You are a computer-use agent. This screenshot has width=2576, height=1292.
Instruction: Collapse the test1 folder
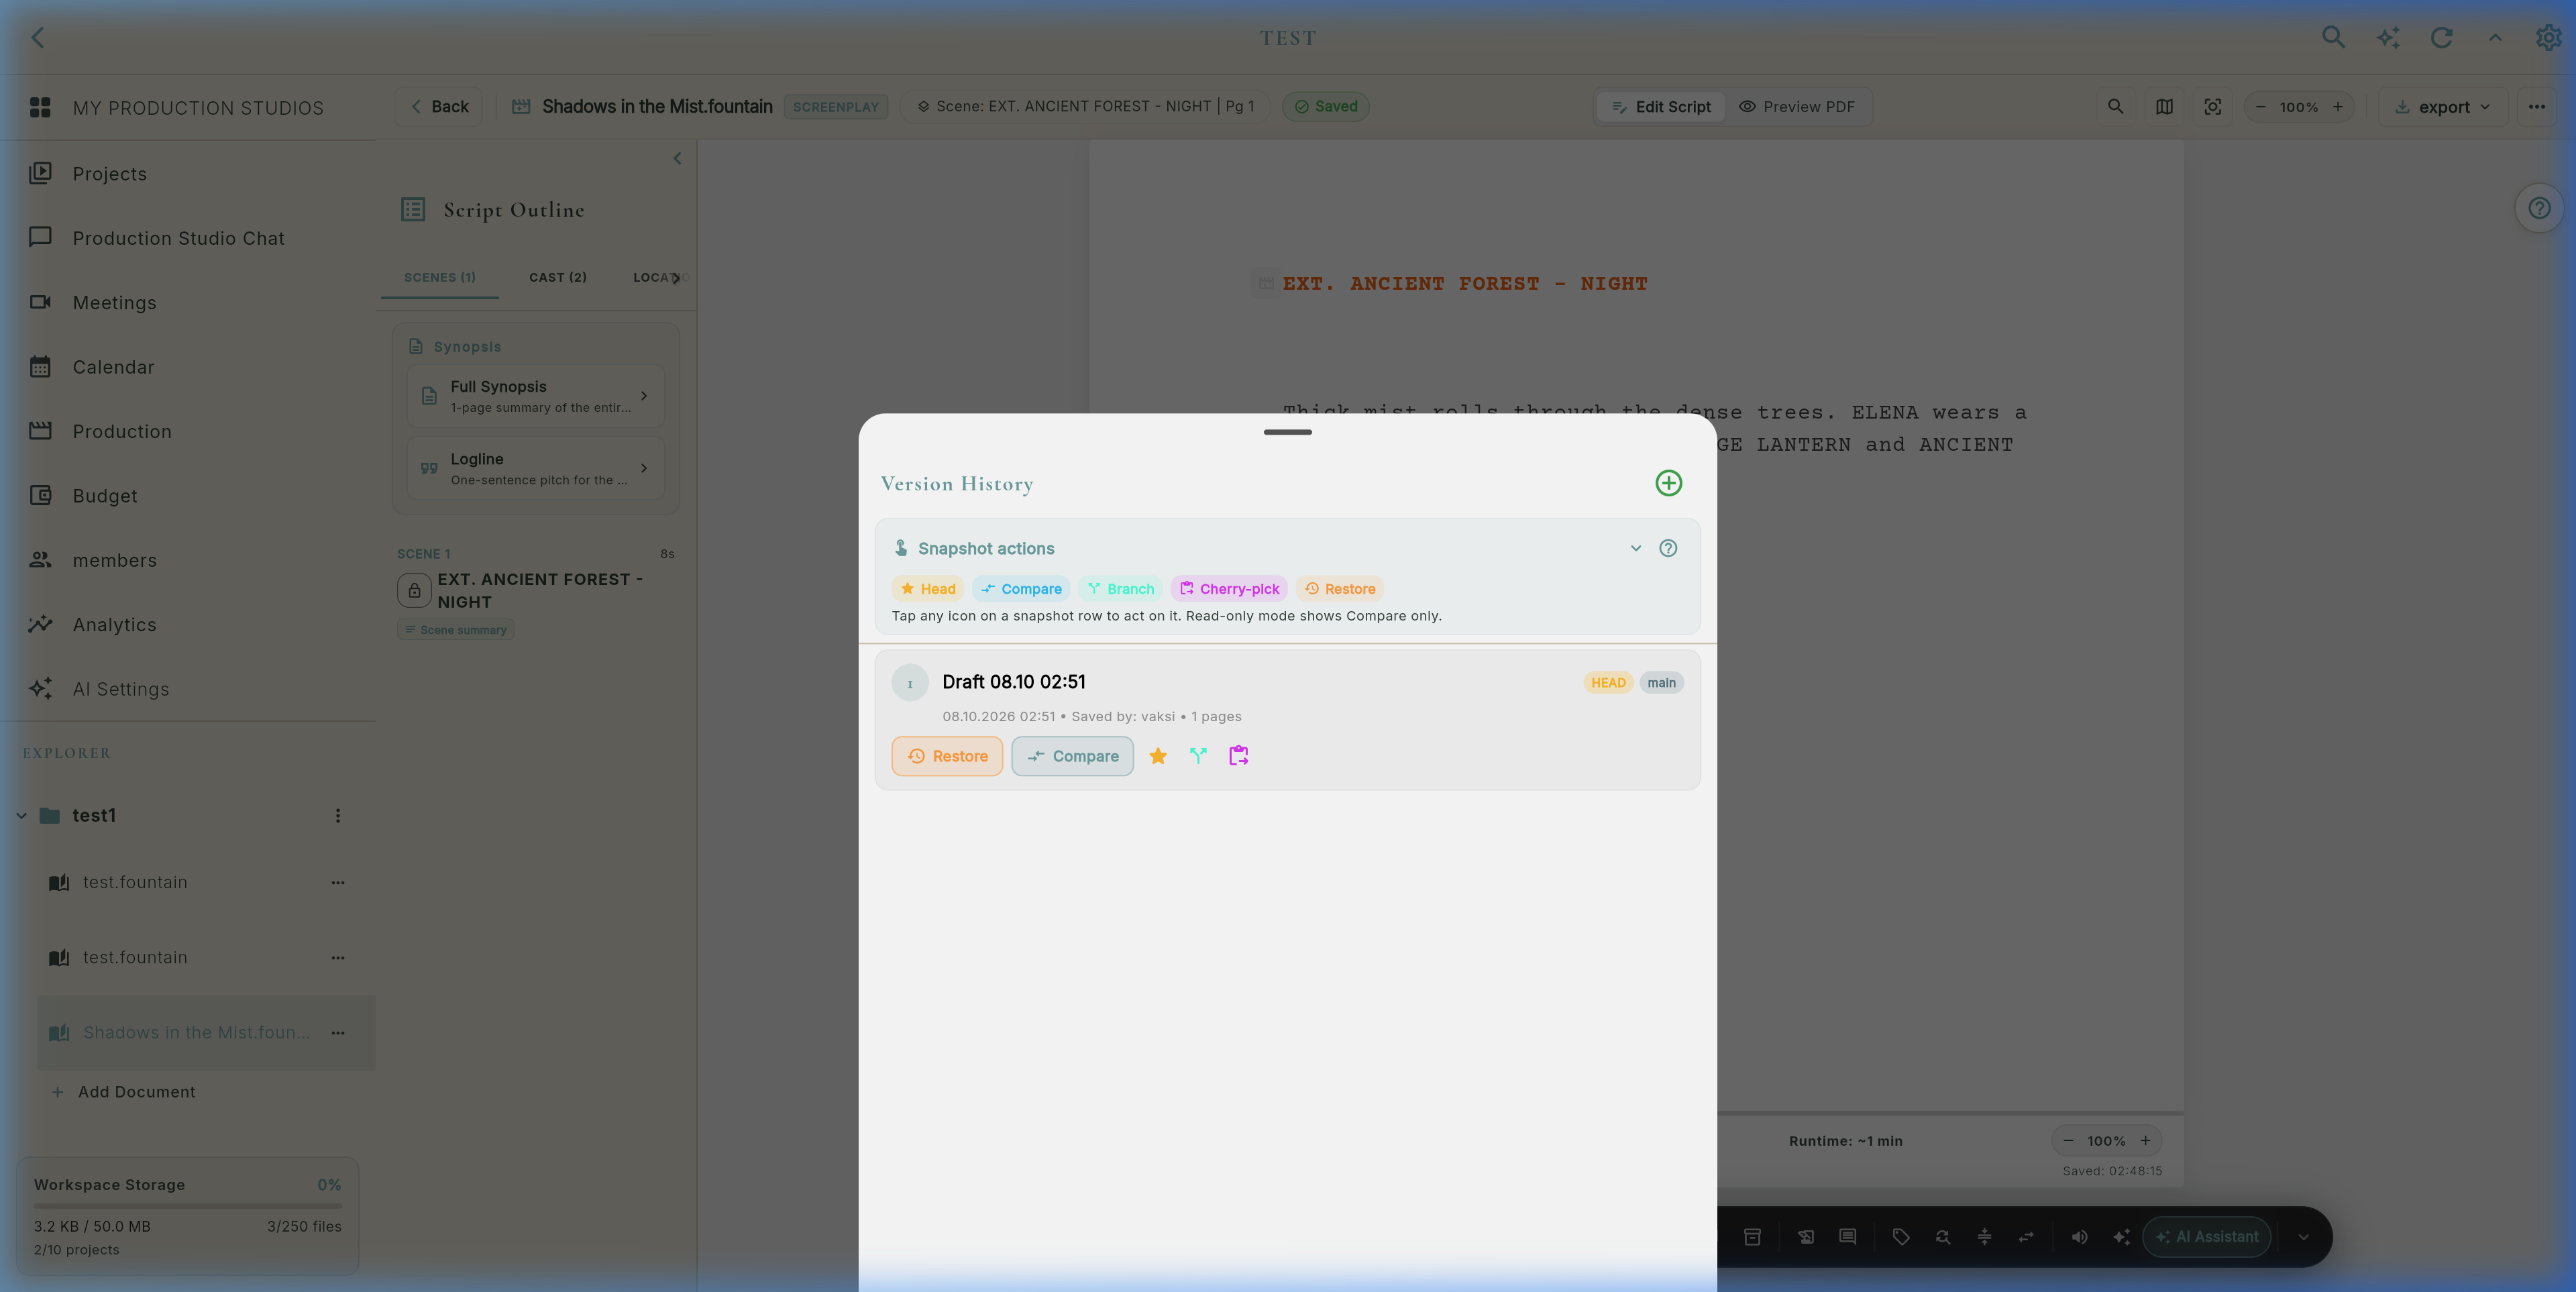pyautogui.click(x=21, y=816)
